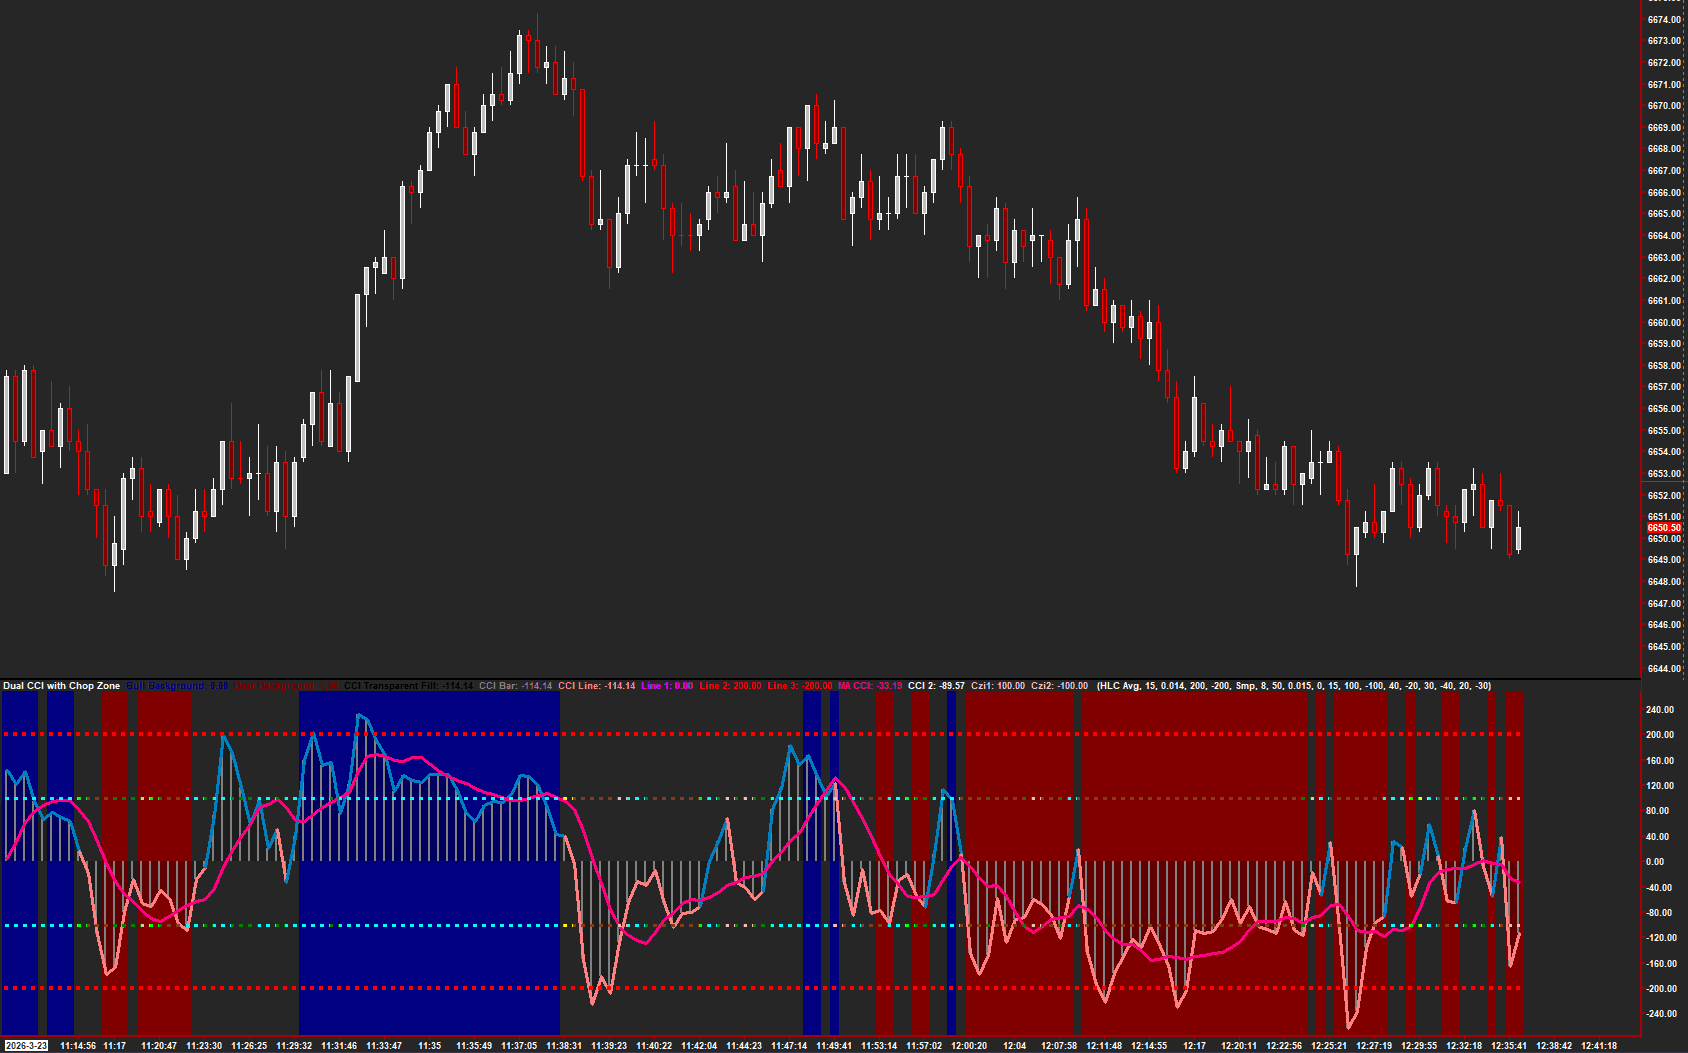Select the 'MA CCI: -33.19' readout
Image resolution: width=1688 pixels, height=1053 pixels.
click(x=870, y=686)
